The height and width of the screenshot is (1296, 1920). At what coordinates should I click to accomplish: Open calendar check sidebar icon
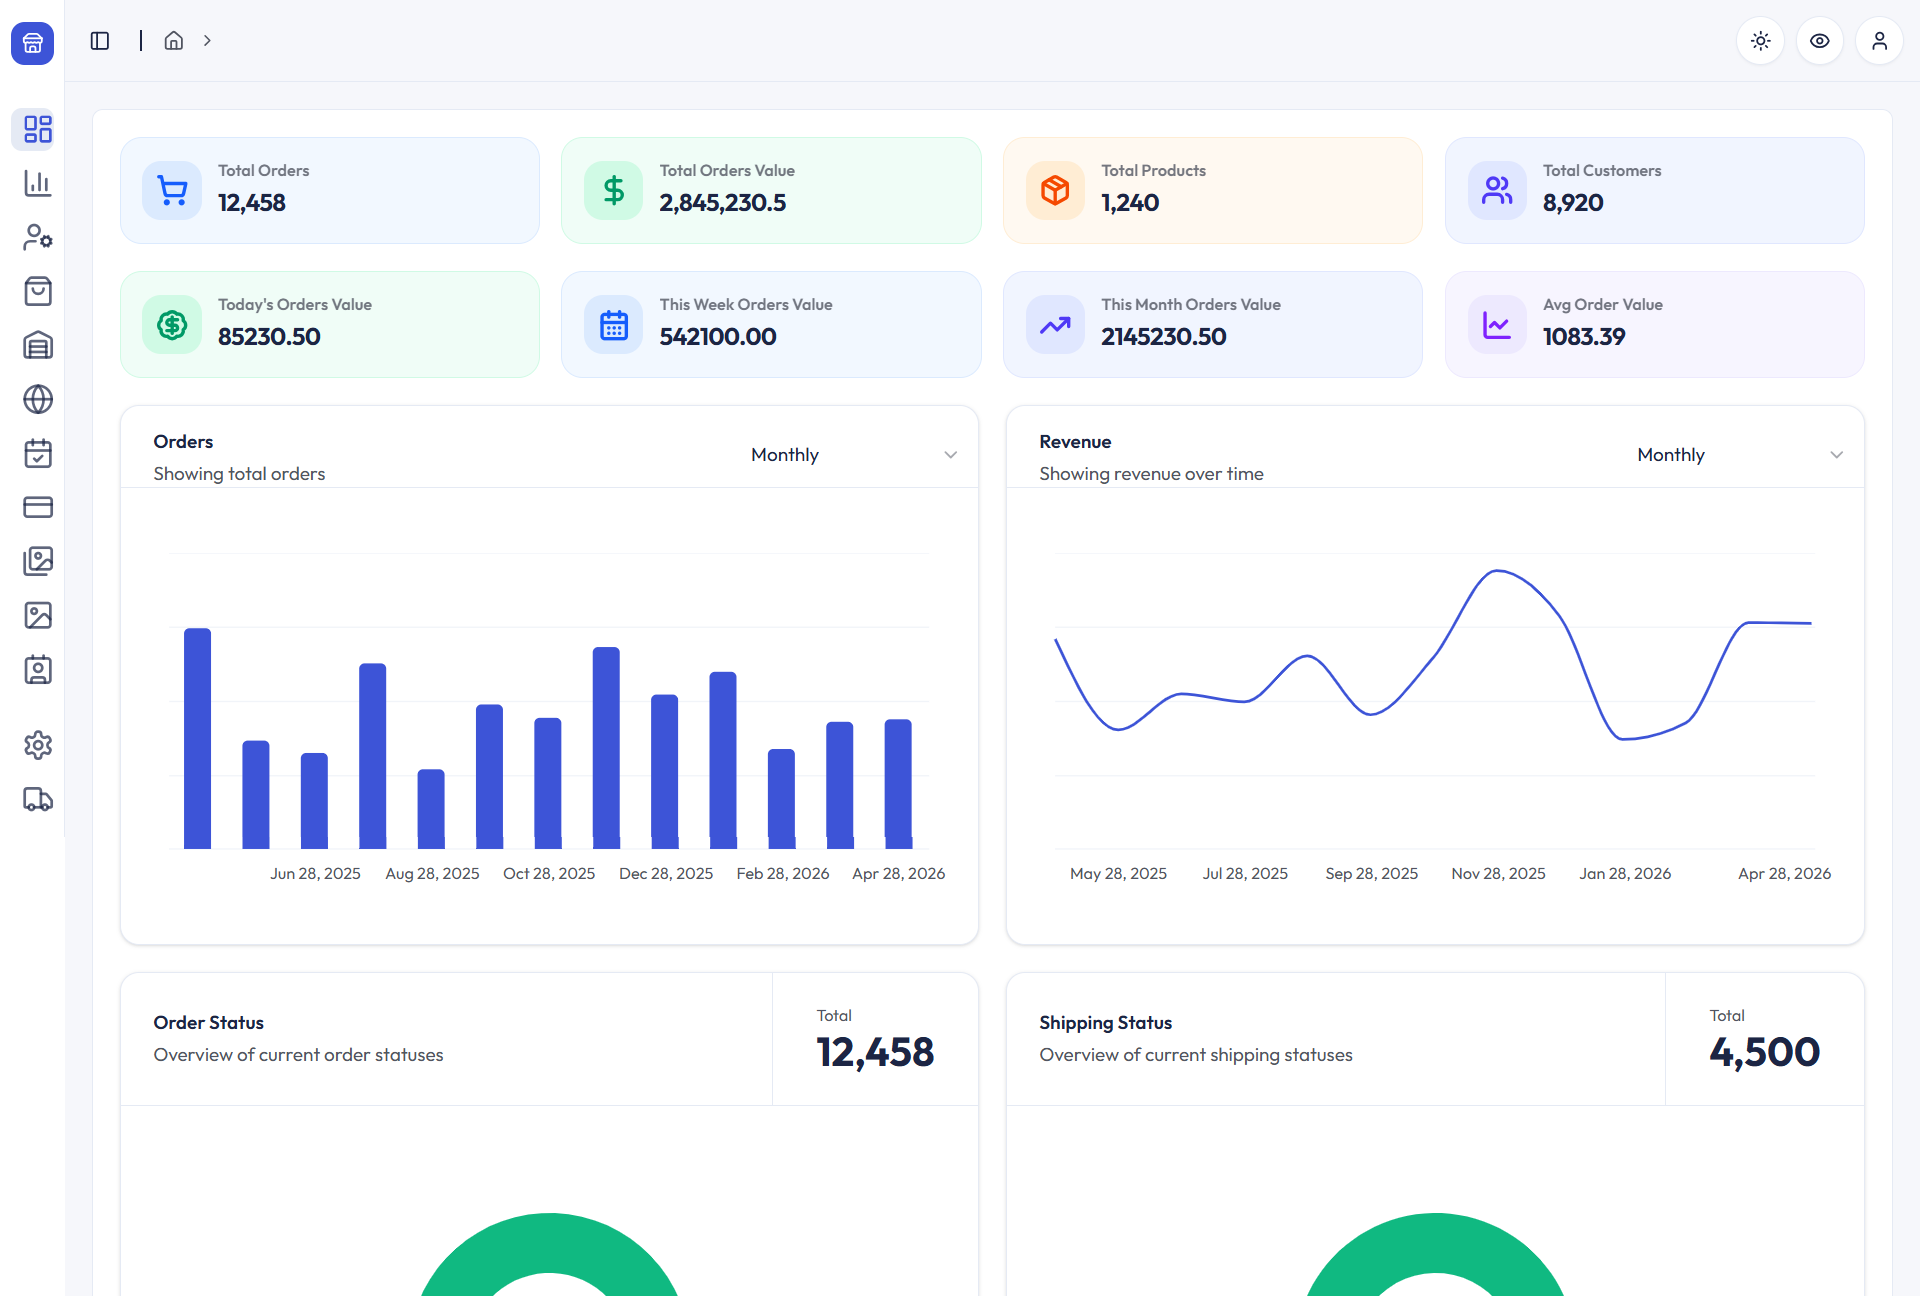point(38,453)
